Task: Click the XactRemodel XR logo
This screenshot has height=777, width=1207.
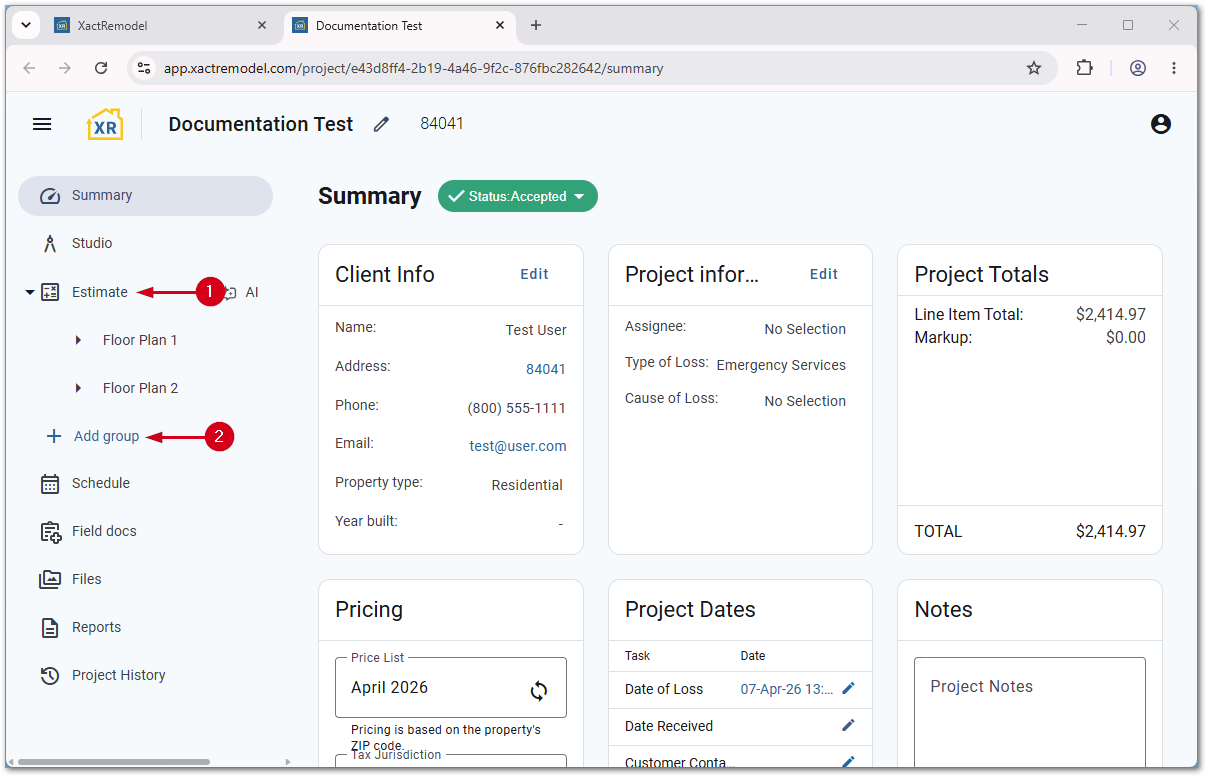Action: [105, 124]
